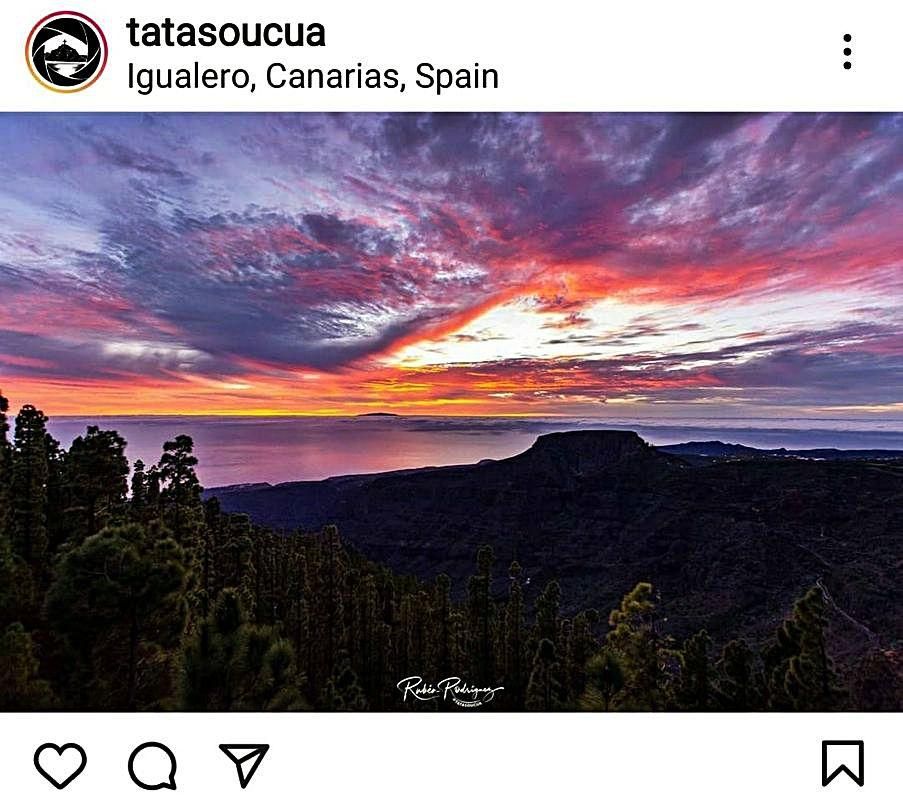Viewport: 903px width, 811px height.
Task: Visit the tatasoucua username profile link
Action: 226,33
